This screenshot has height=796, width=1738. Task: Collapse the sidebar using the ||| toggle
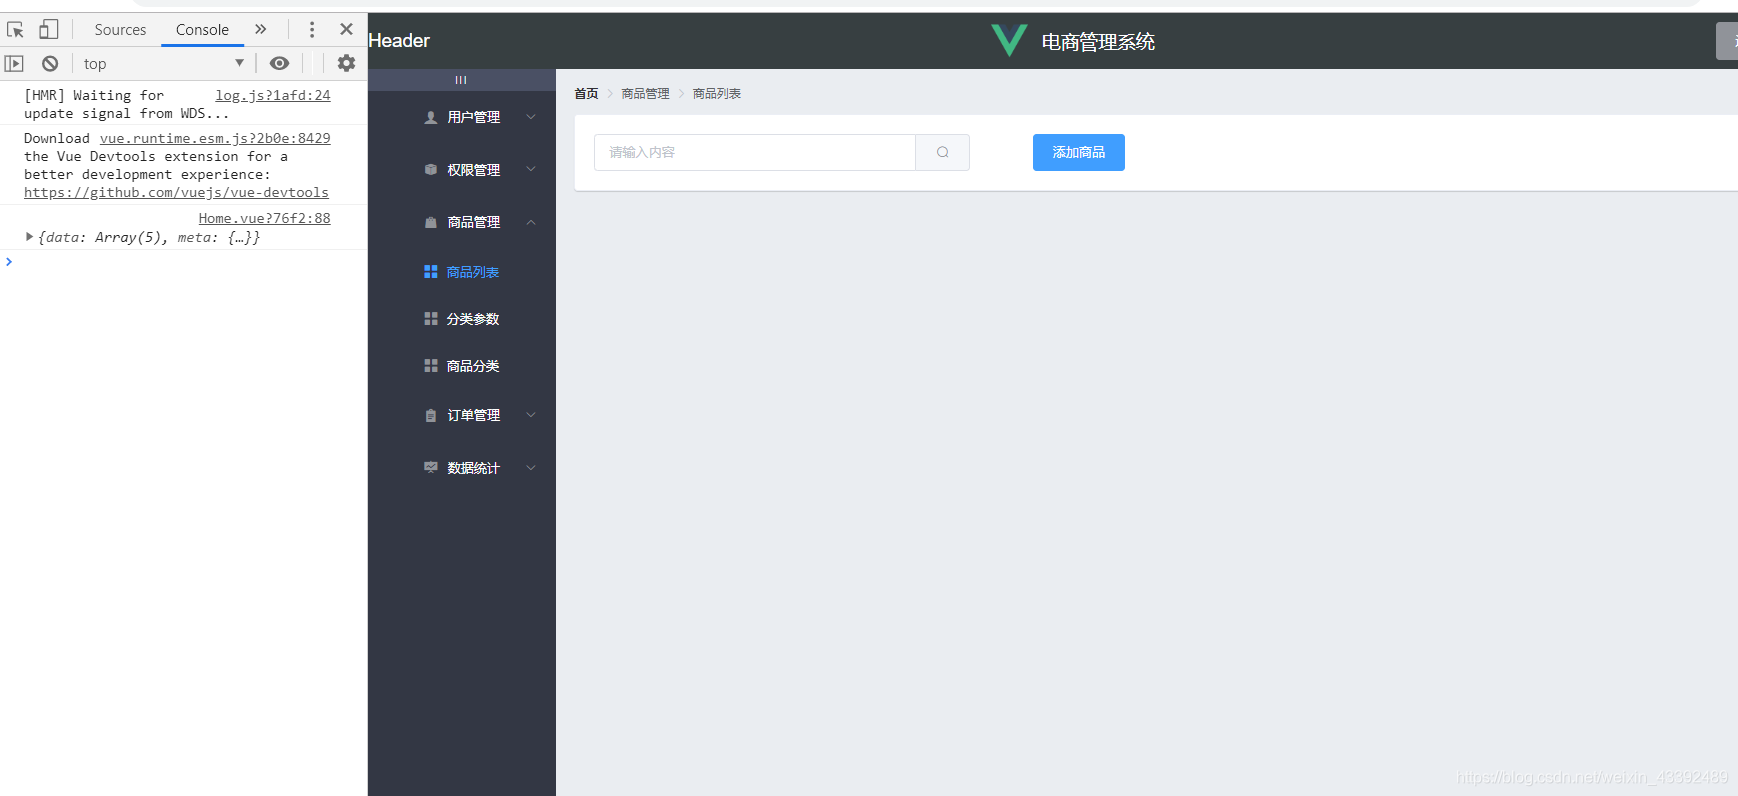point(461,80)
